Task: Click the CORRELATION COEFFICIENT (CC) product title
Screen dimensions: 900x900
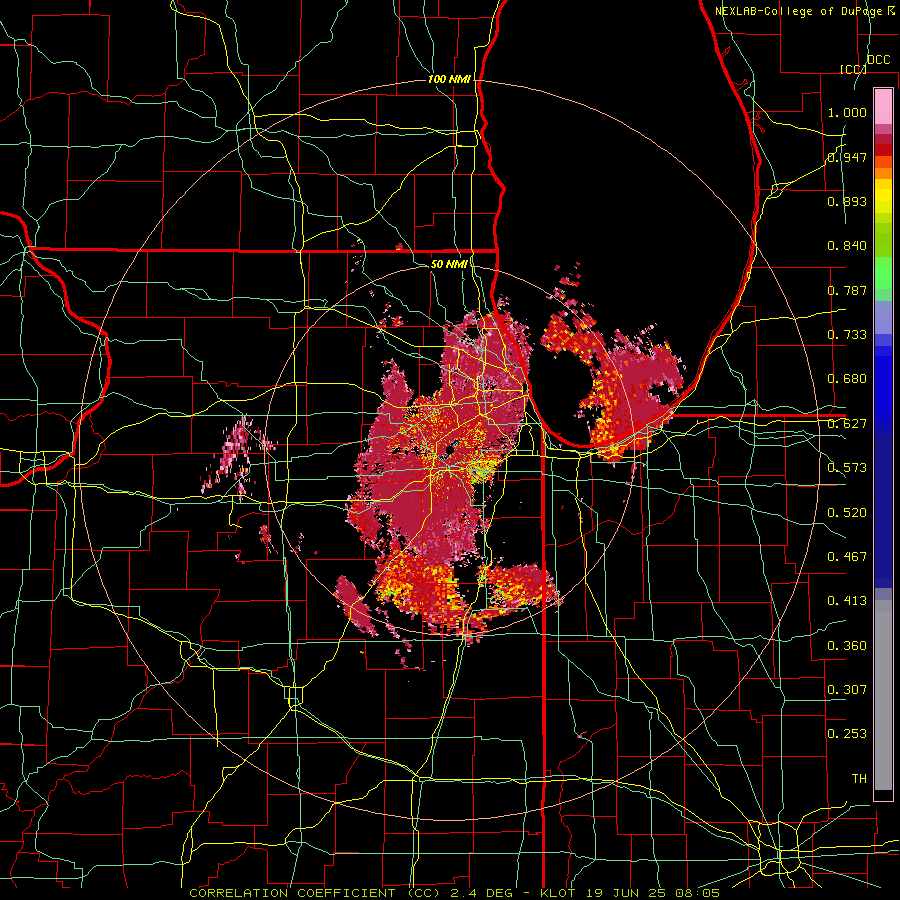Action: click(x=315, y=893)
